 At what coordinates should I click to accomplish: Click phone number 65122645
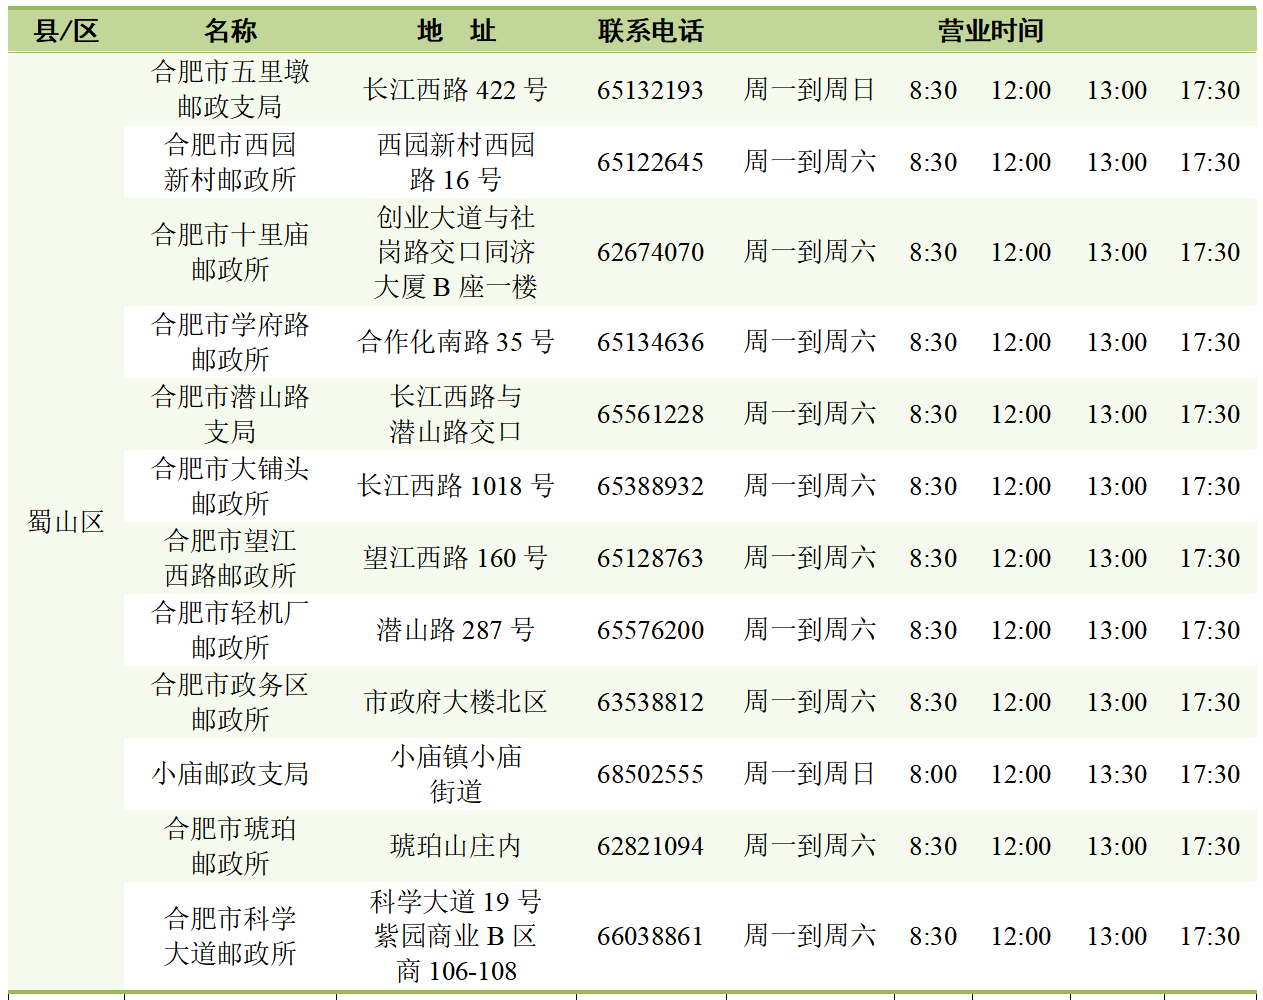(x=650, y=162)
